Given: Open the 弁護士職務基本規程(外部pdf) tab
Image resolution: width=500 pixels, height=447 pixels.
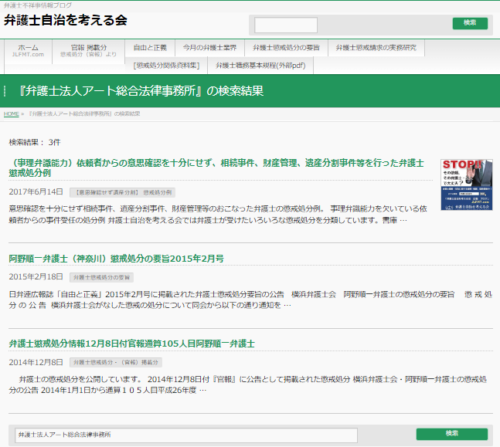Looking at the screenshot, I should pyautogui.click(x=260, y=65).
